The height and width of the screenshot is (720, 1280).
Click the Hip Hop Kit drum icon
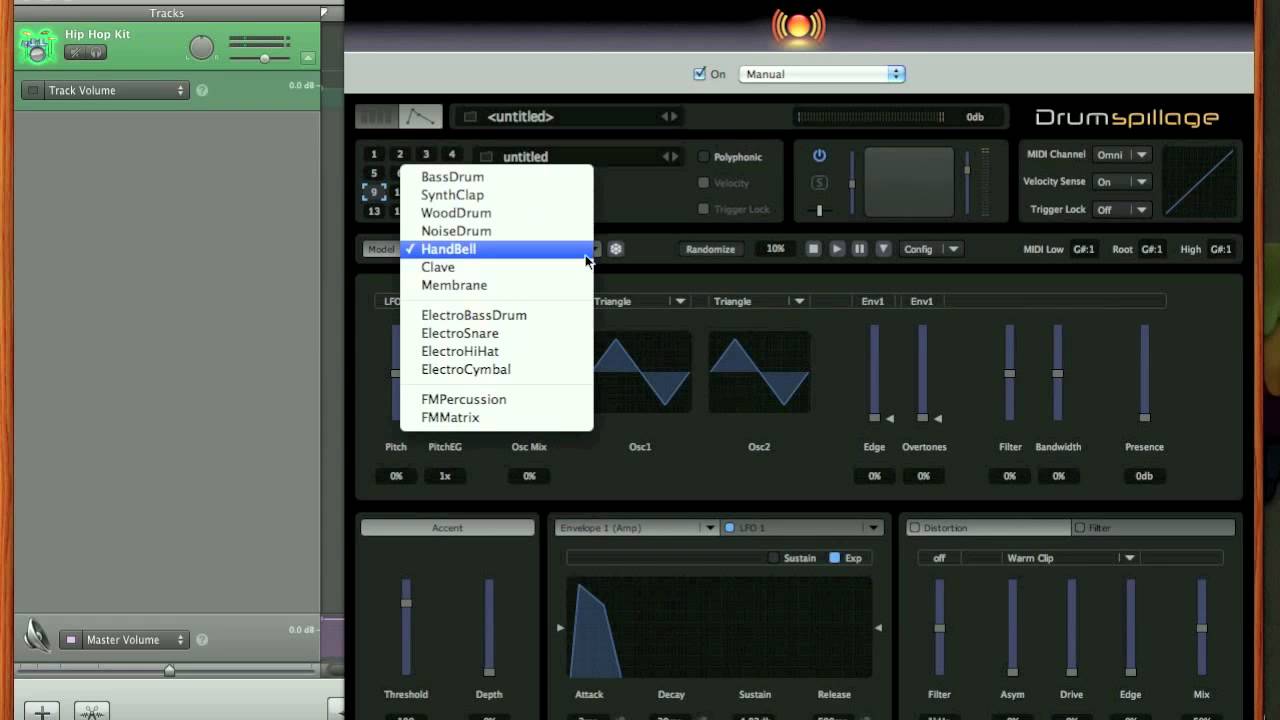click(x=38, y=46)
